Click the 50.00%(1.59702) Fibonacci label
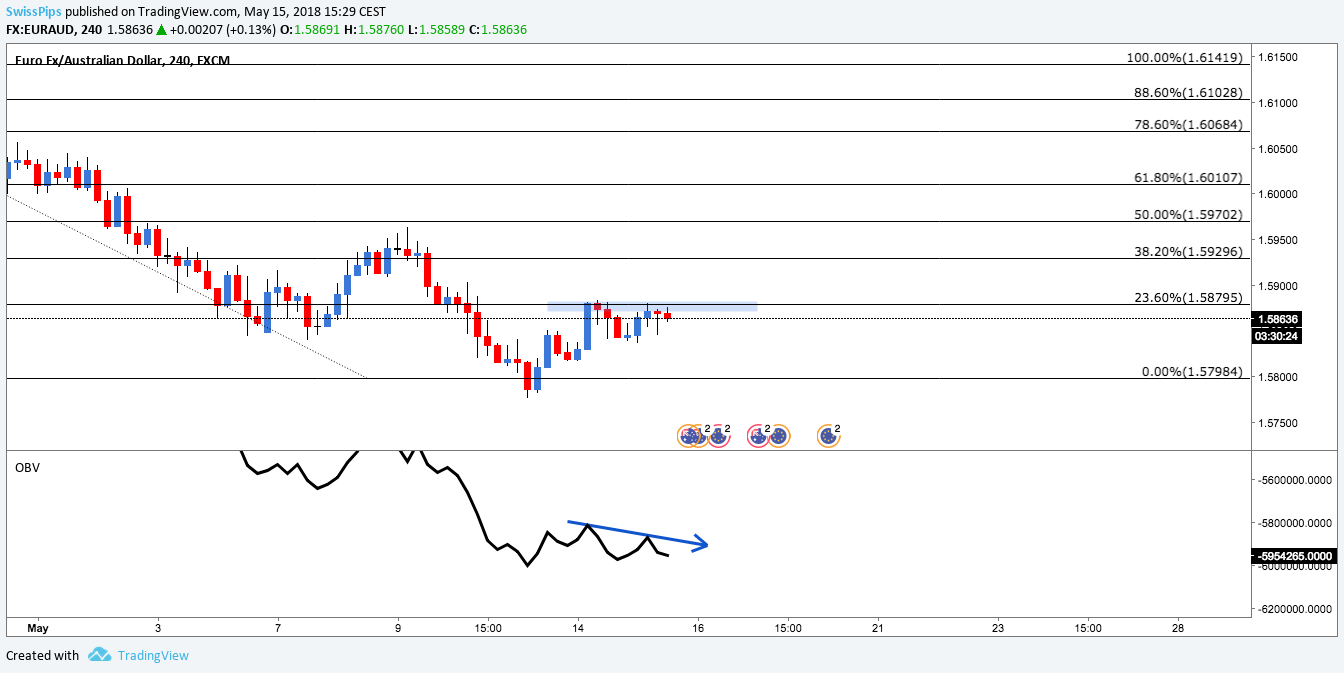 tap(1188, 214)
